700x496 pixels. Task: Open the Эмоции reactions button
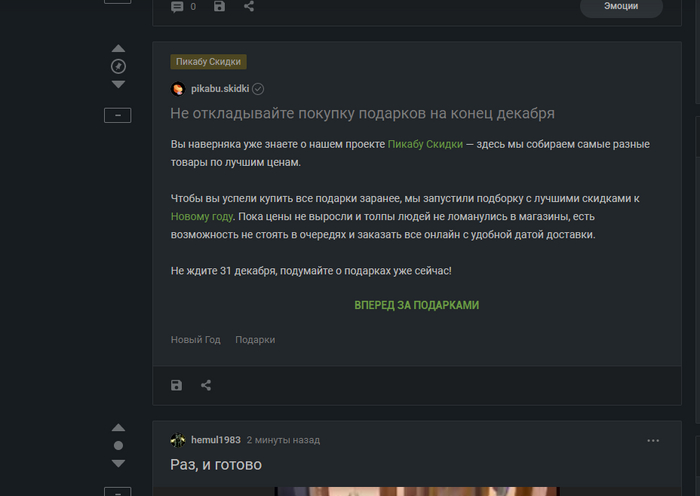621,7
